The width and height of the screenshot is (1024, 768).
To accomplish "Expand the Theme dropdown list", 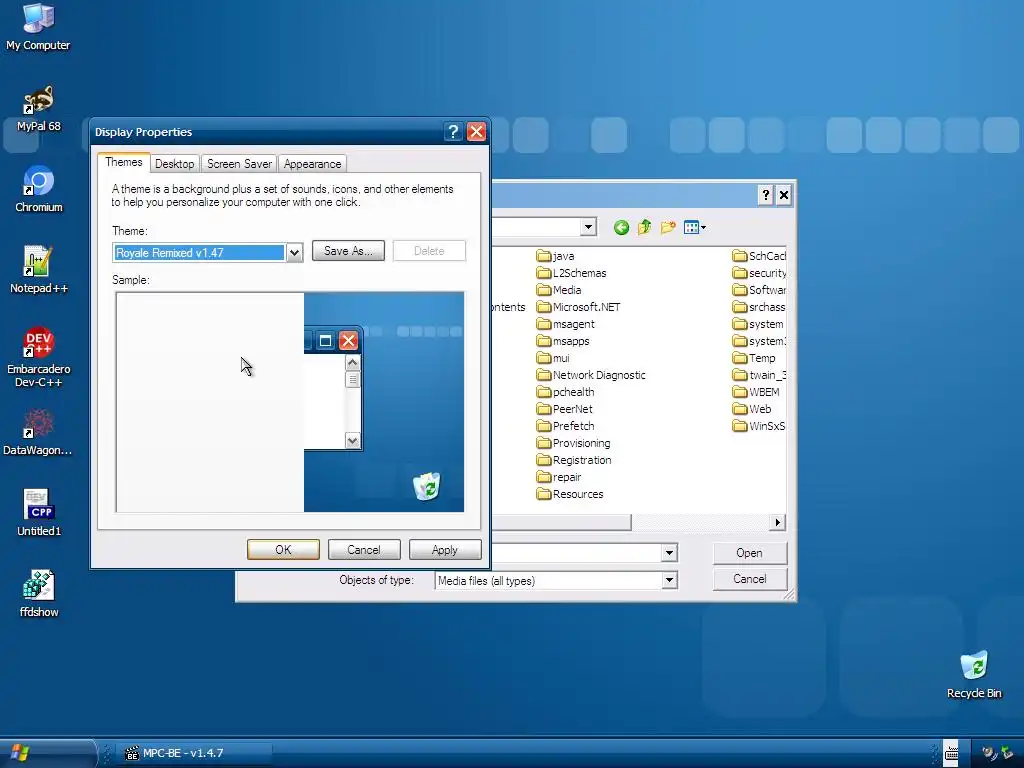I will coord(295,253).
